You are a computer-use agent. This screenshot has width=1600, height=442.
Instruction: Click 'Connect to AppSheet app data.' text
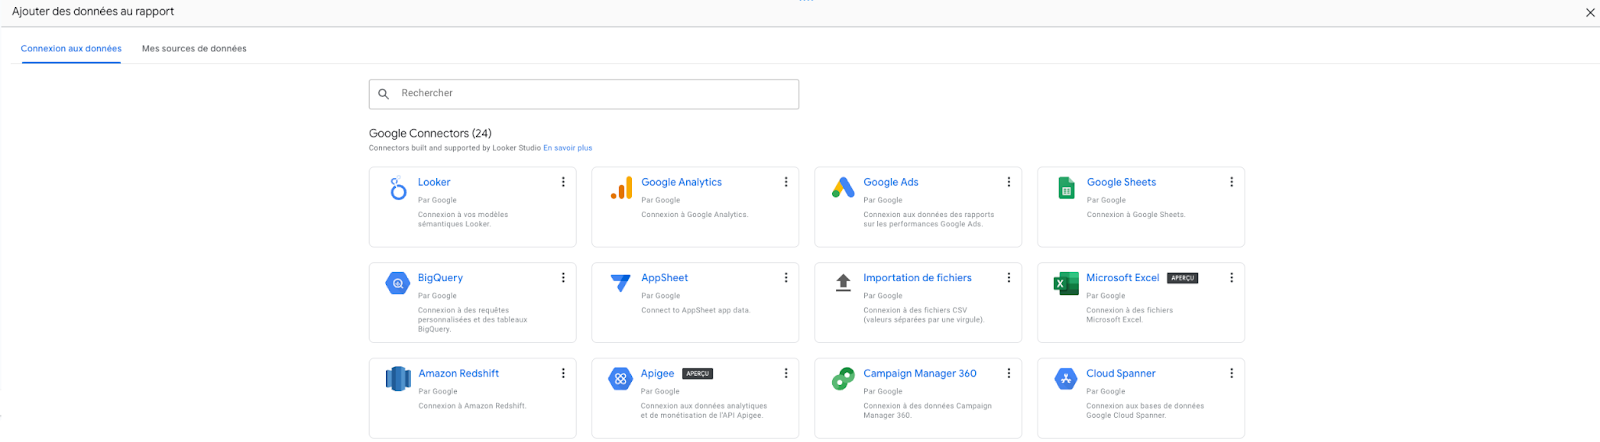click(696, 311)
